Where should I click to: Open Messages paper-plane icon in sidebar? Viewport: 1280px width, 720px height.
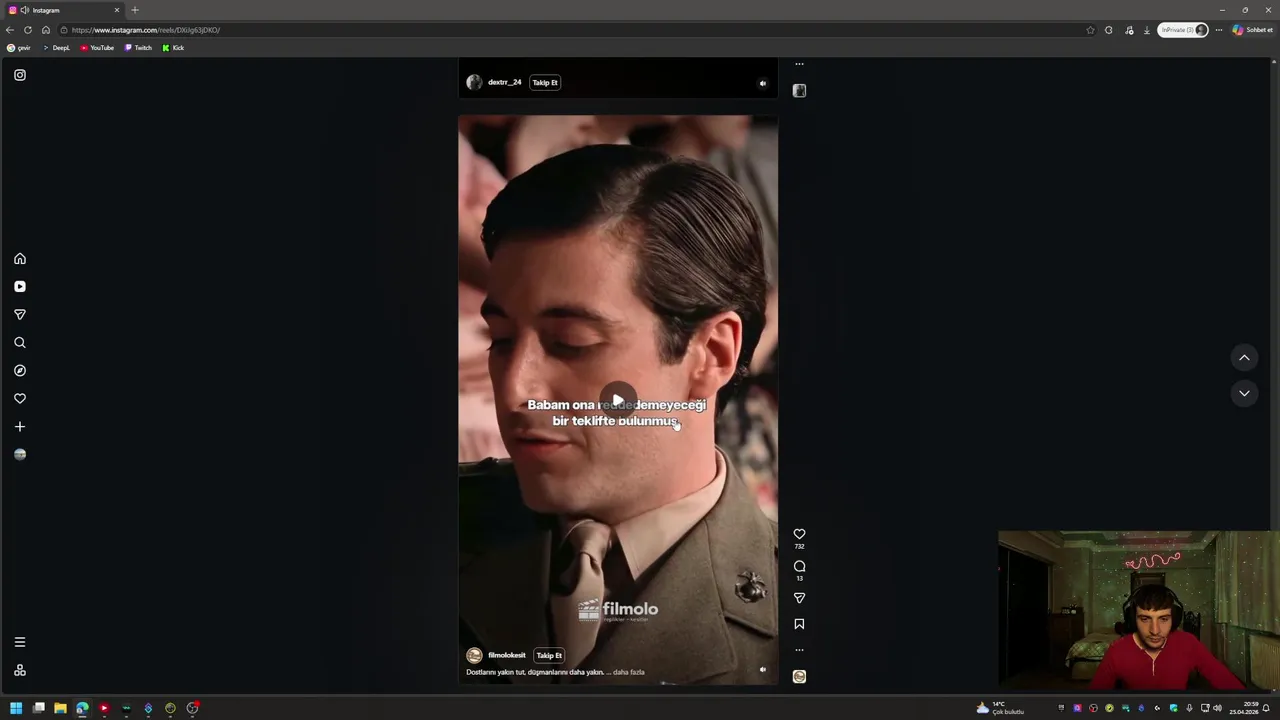20,315
